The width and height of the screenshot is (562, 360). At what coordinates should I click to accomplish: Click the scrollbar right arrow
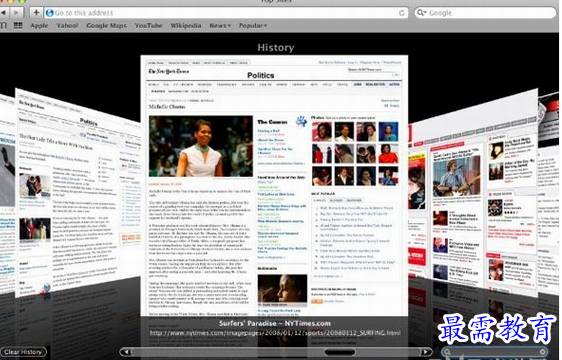click(426, 352)
